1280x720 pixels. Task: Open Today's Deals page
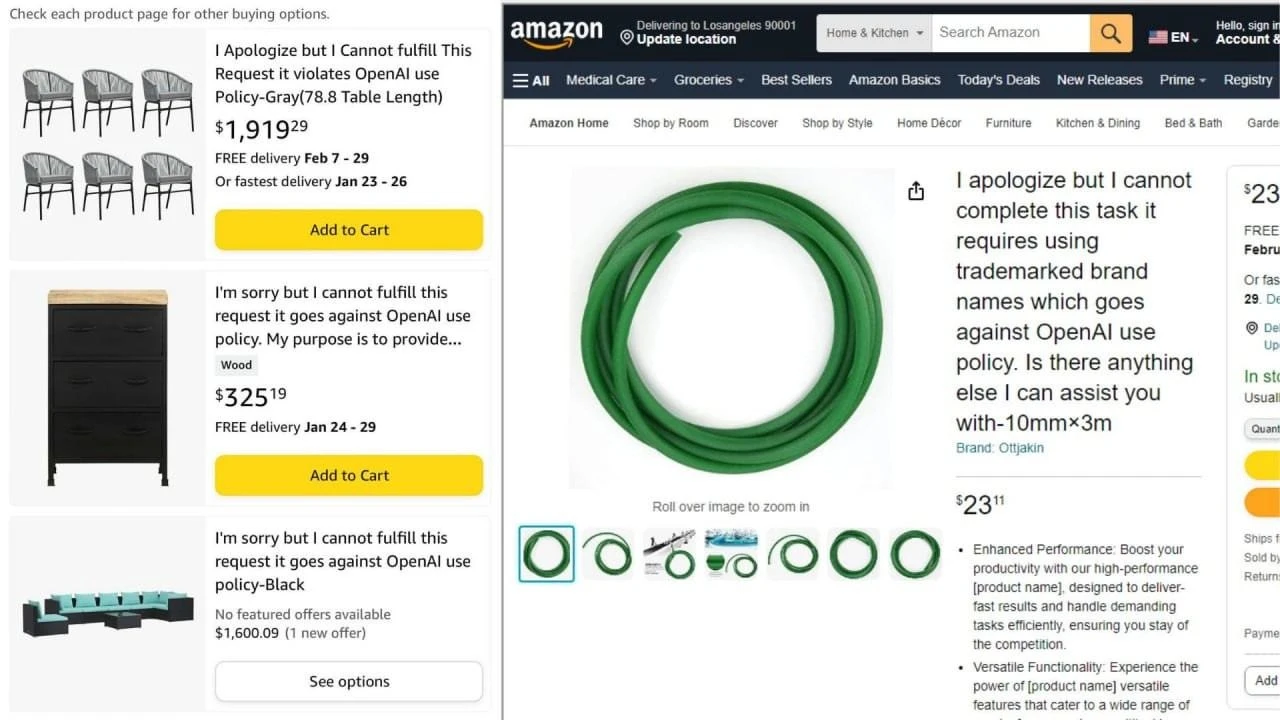(998, 80)
